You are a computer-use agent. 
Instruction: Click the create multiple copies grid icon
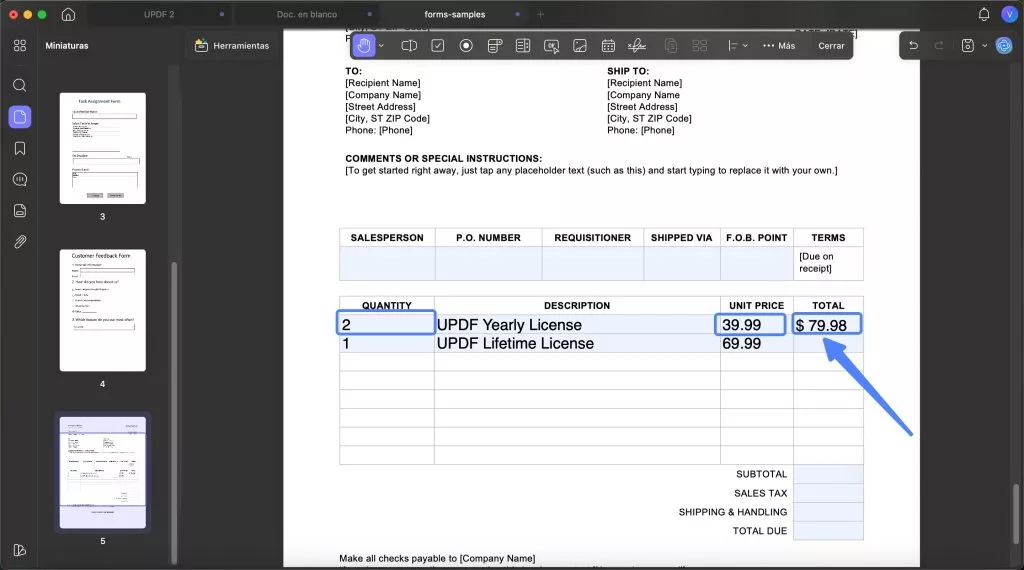(x=699, y=46)
